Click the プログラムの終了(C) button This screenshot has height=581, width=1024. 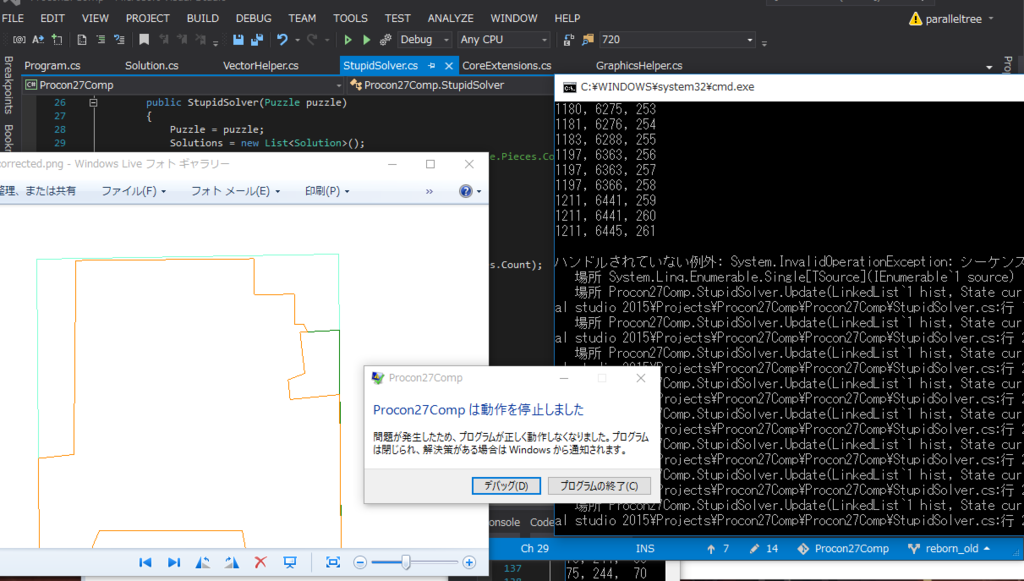pyautogui.click(x=599, y=486)
